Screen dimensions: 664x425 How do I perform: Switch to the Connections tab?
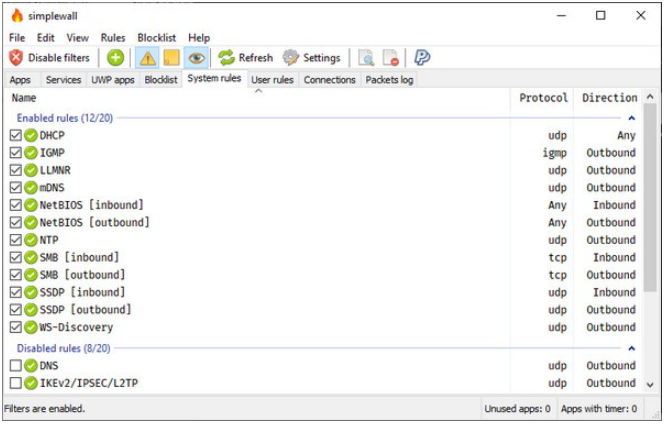pos(329,80)
